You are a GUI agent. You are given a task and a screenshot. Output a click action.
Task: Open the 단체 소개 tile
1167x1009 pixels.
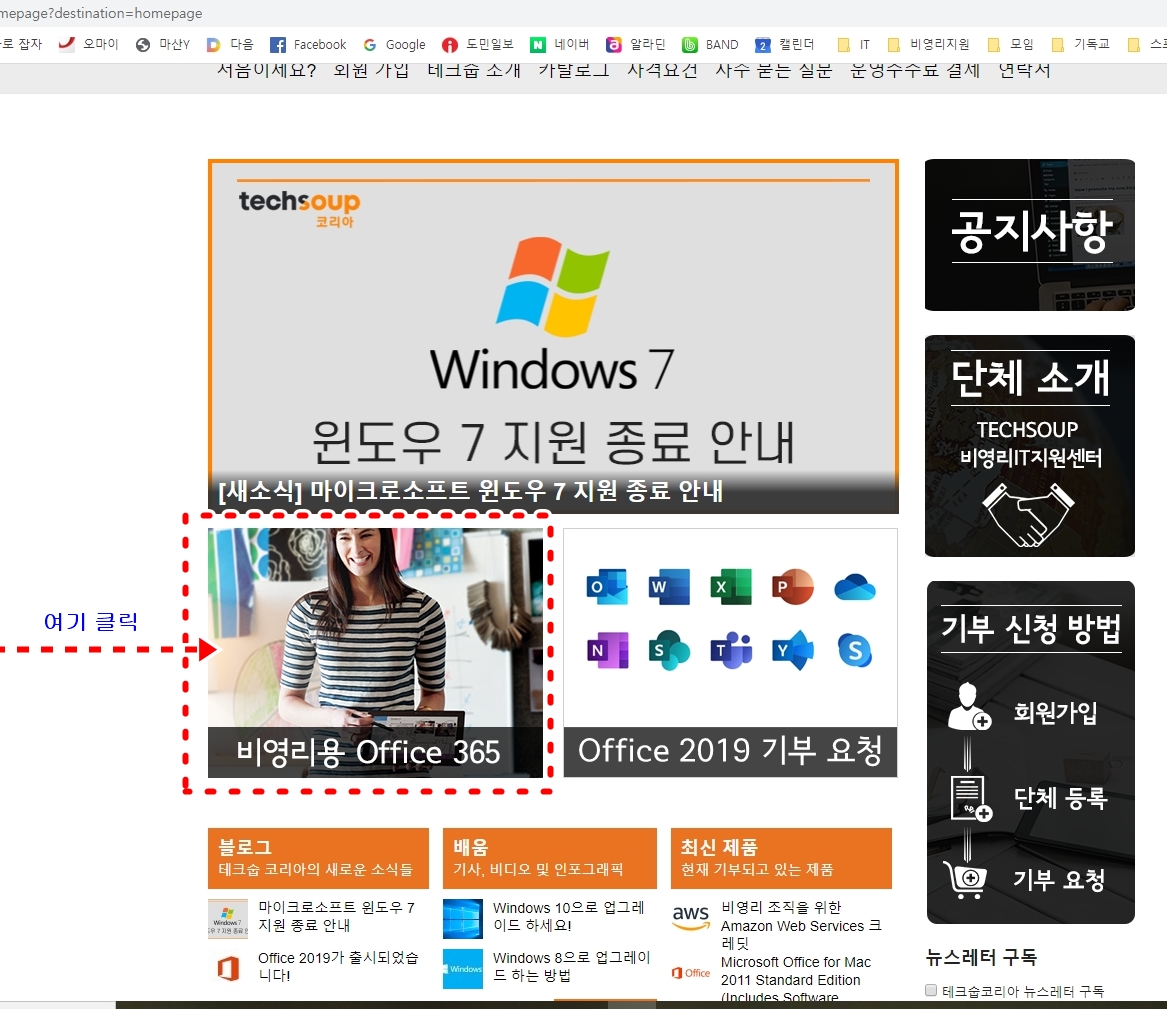click(1029, 446)
